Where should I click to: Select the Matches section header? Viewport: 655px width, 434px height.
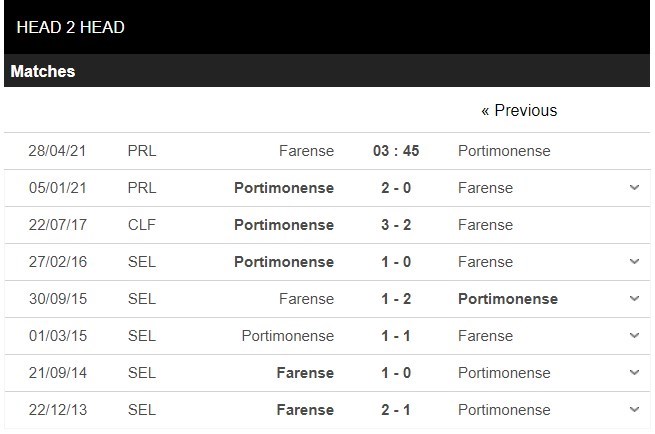43,72
